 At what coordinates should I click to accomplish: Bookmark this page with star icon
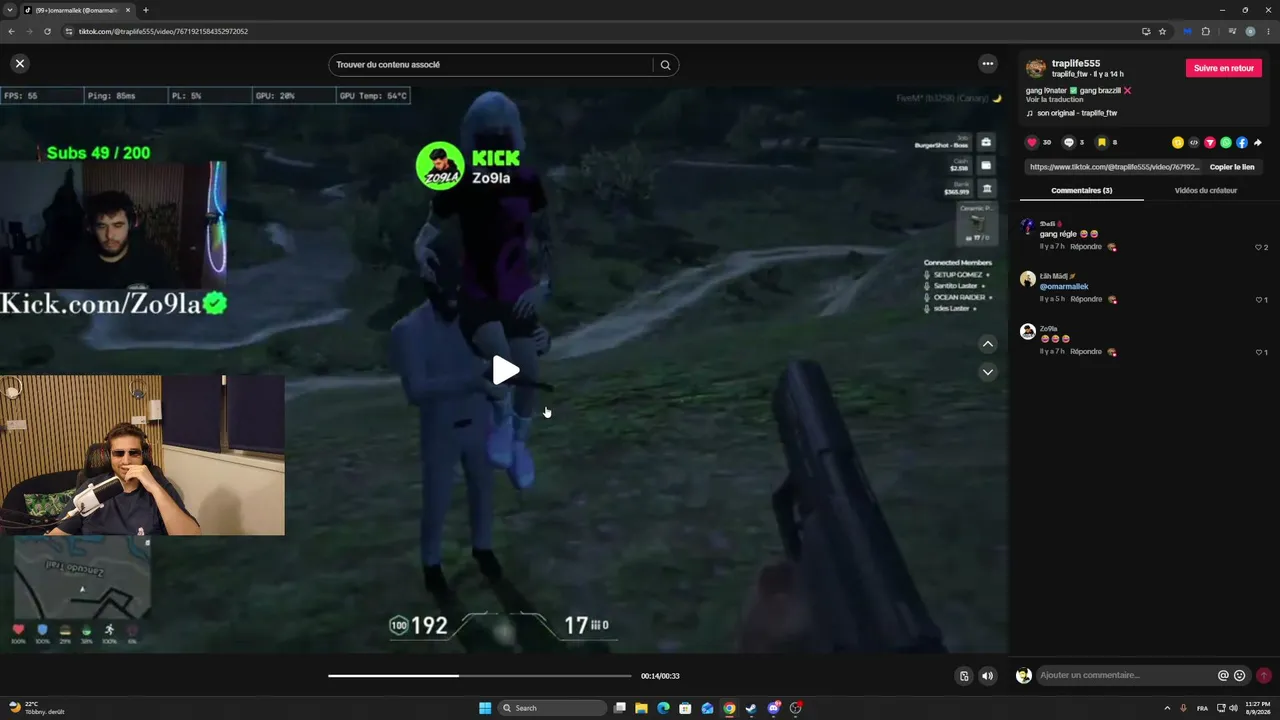[x=1163, y=31]
